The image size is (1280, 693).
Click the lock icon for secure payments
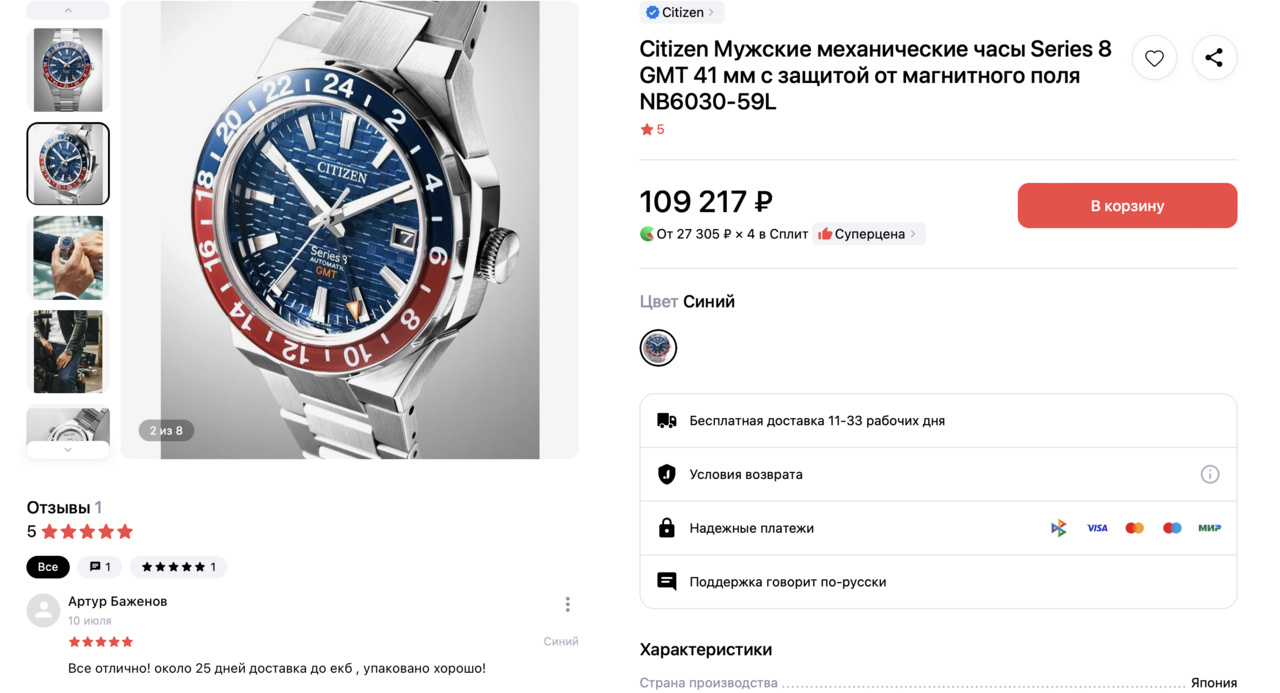point(666,528)
